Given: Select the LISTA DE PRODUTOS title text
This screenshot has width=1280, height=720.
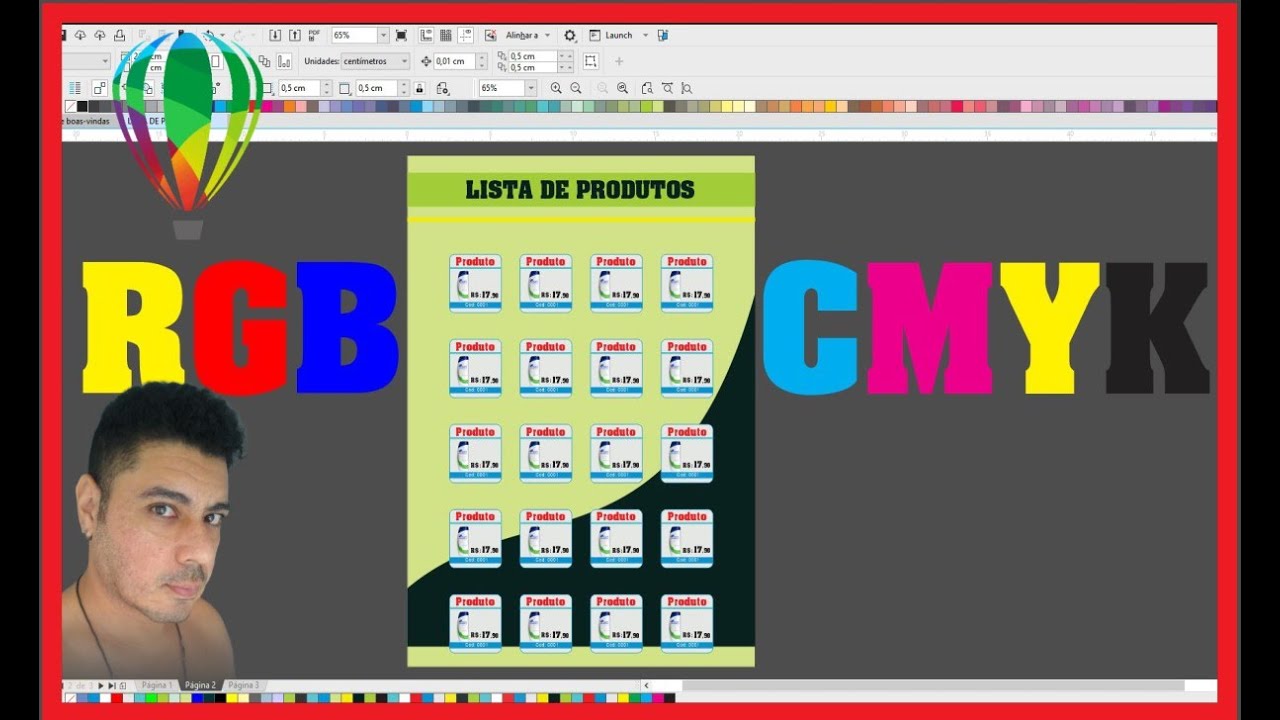Looking at the screenshot, I should pos(580,189).
